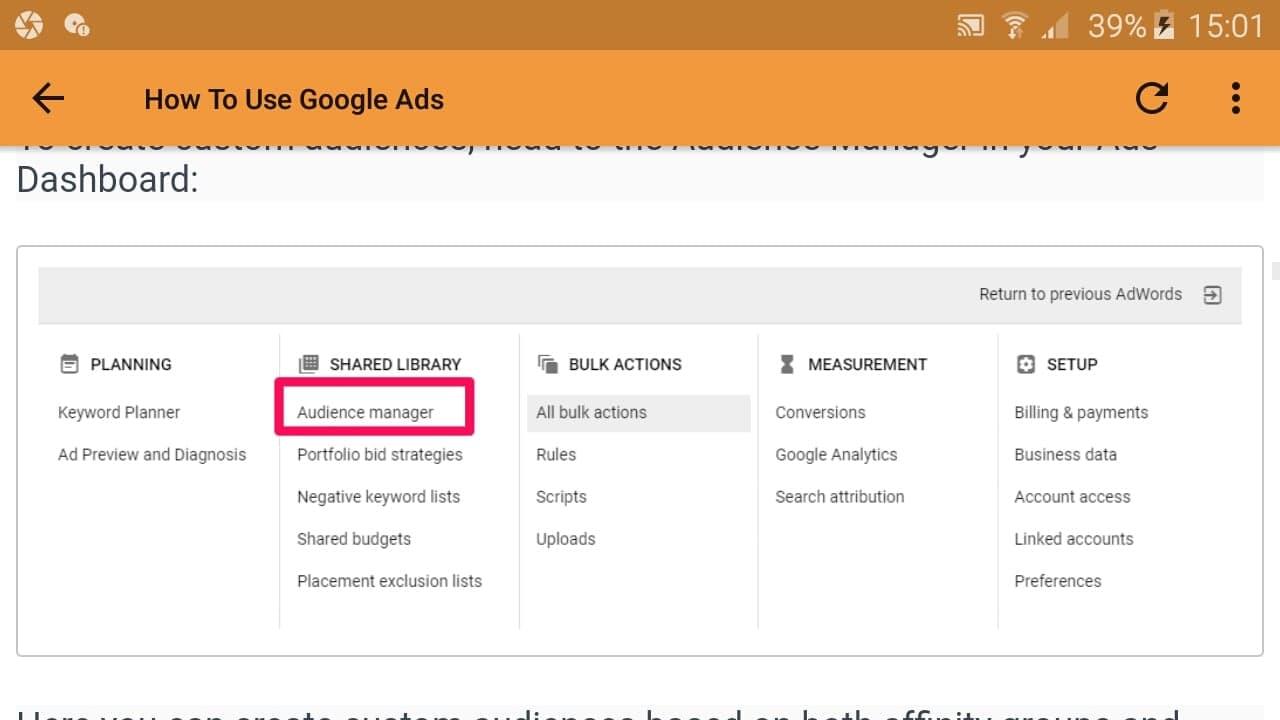Click the SETUP heading text
The image size is (1280, 720).
(1072, 364)
